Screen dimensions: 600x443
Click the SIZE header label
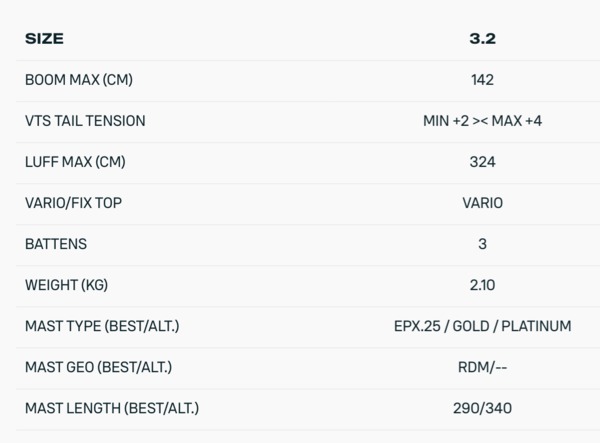pos(46,39)
